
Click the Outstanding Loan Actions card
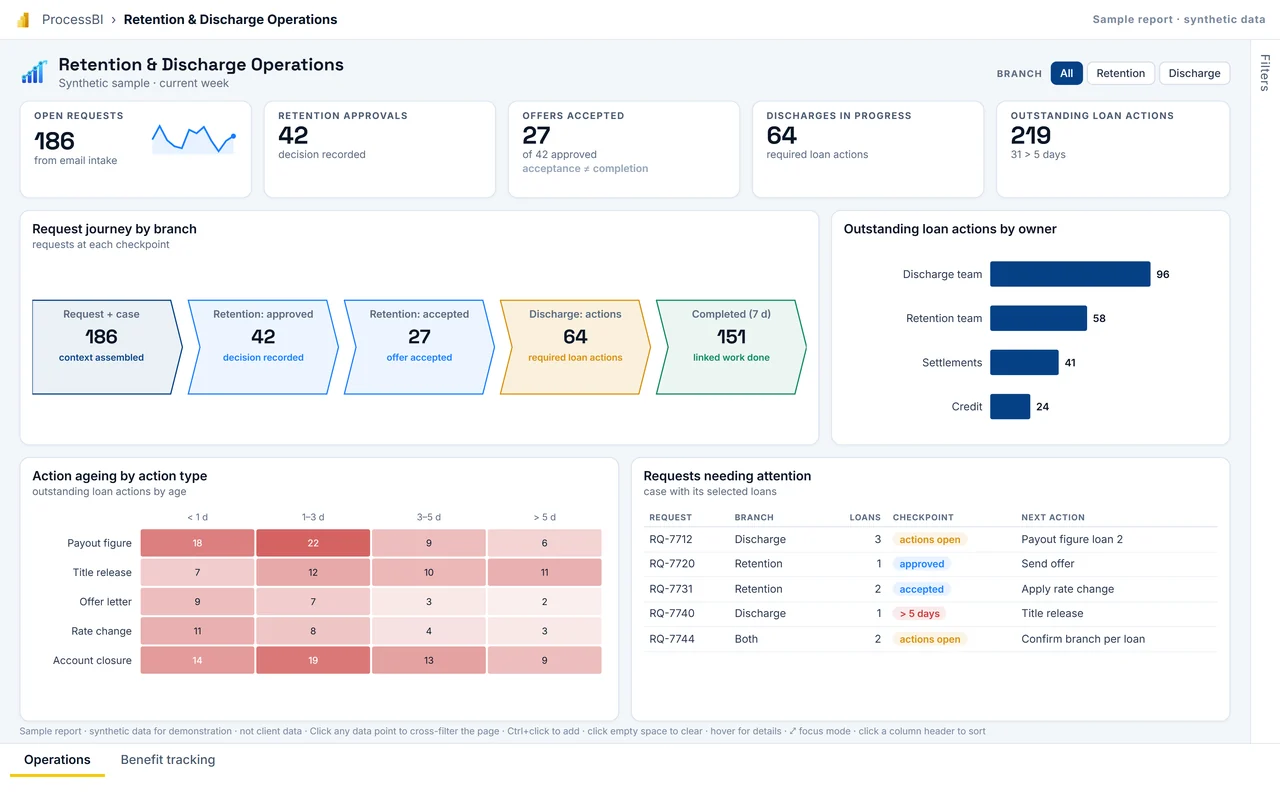(x=1112, y=149)
